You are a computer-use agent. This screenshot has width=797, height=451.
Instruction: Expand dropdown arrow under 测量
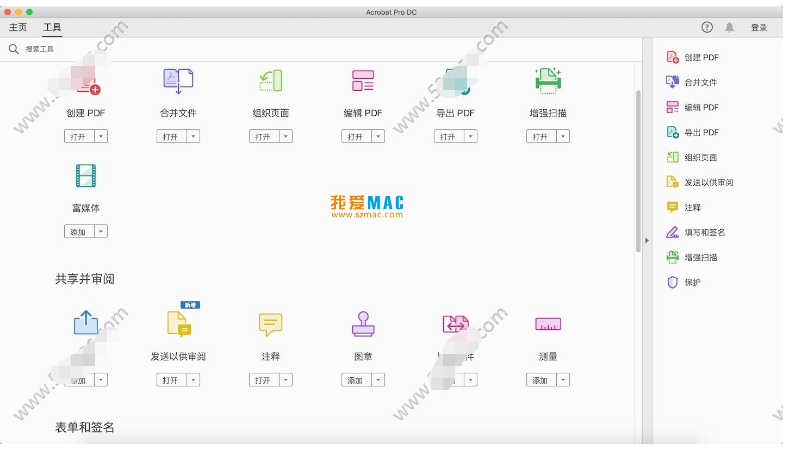563,380
